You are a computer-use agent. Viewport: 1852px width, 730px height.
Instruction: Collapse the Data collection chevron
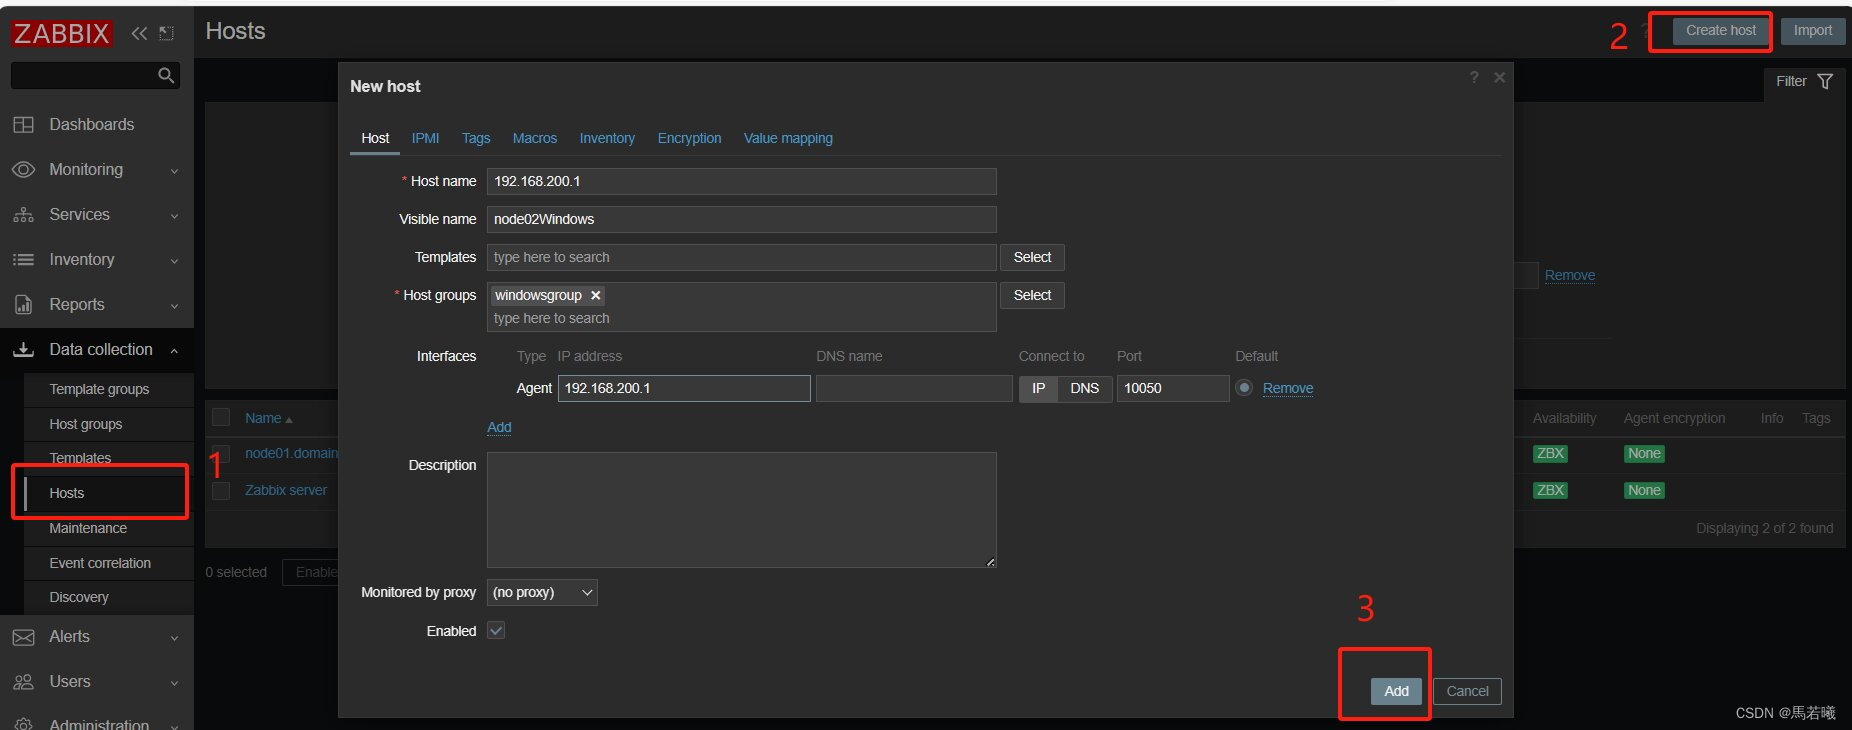pyautogui.click(x=175, y=350)
